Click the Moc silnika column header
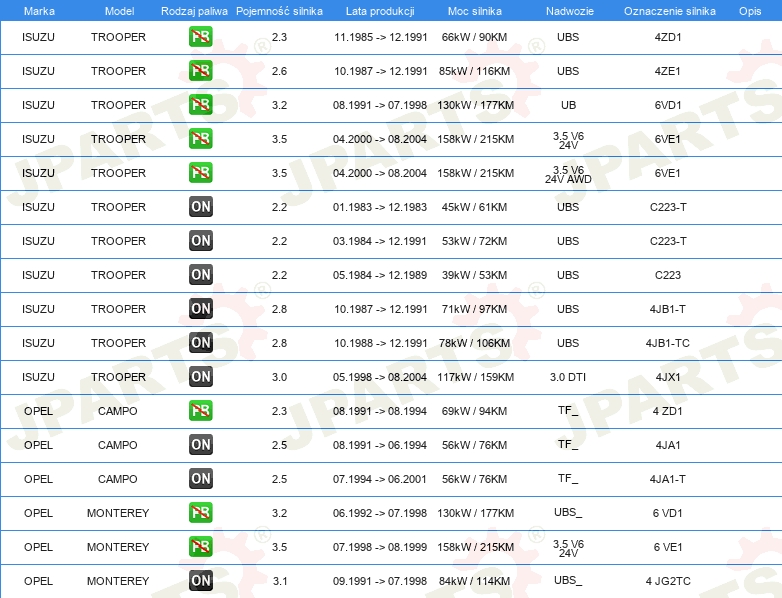 click(x=474, y=11)
